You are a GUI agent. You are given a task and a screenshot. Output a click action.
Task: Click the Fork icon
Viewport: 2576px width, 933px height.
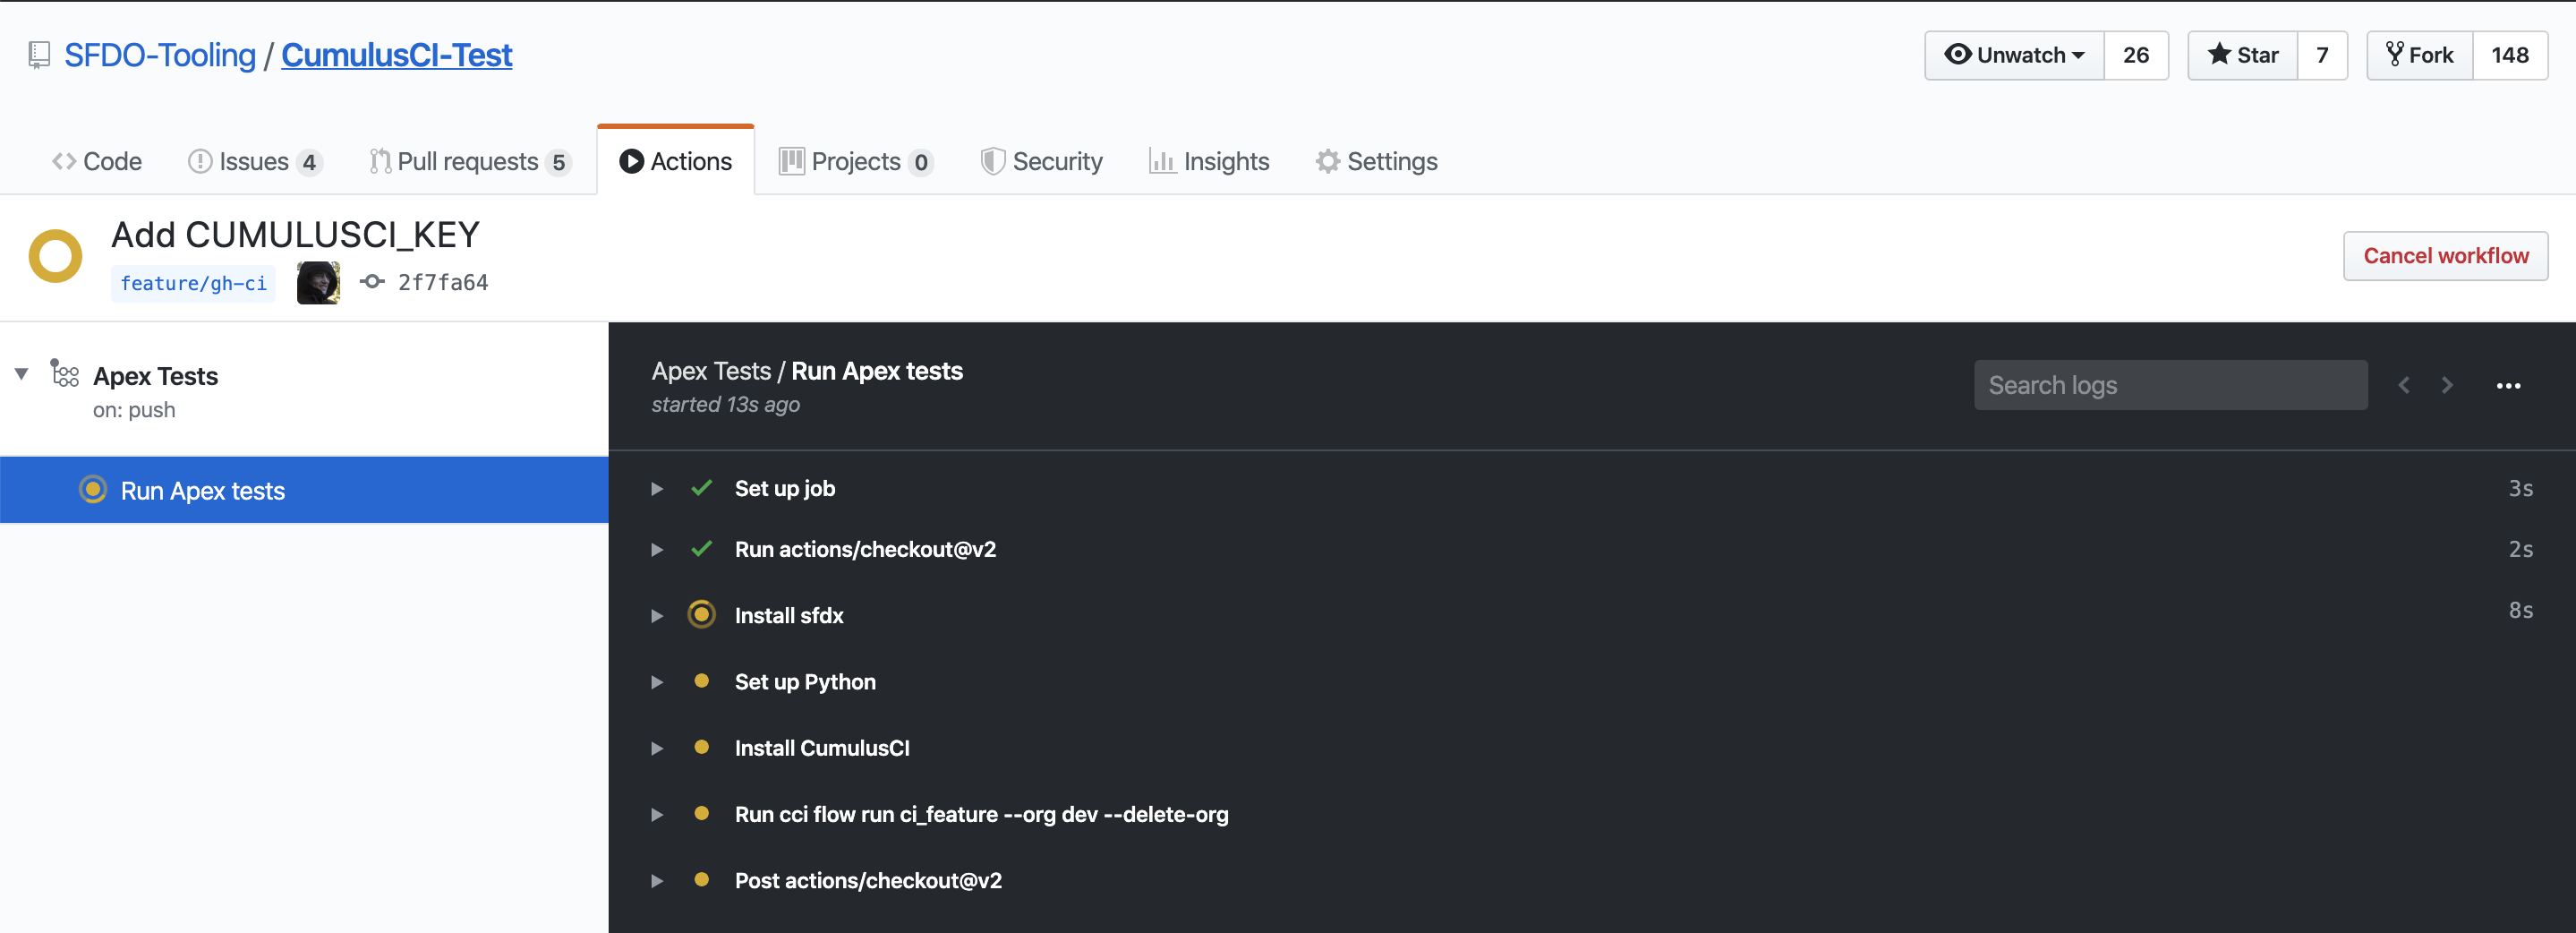2396,55
